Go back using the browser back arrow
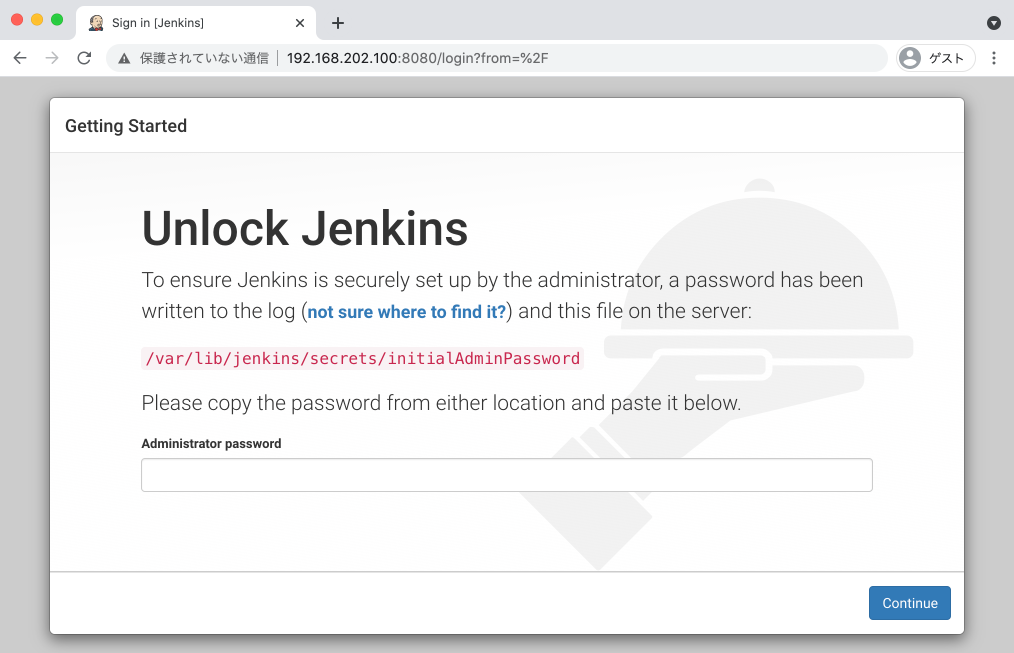Image resolution: width=1014 pixels, height=653 pixels. pyautogui.click(x=20, y=58)
